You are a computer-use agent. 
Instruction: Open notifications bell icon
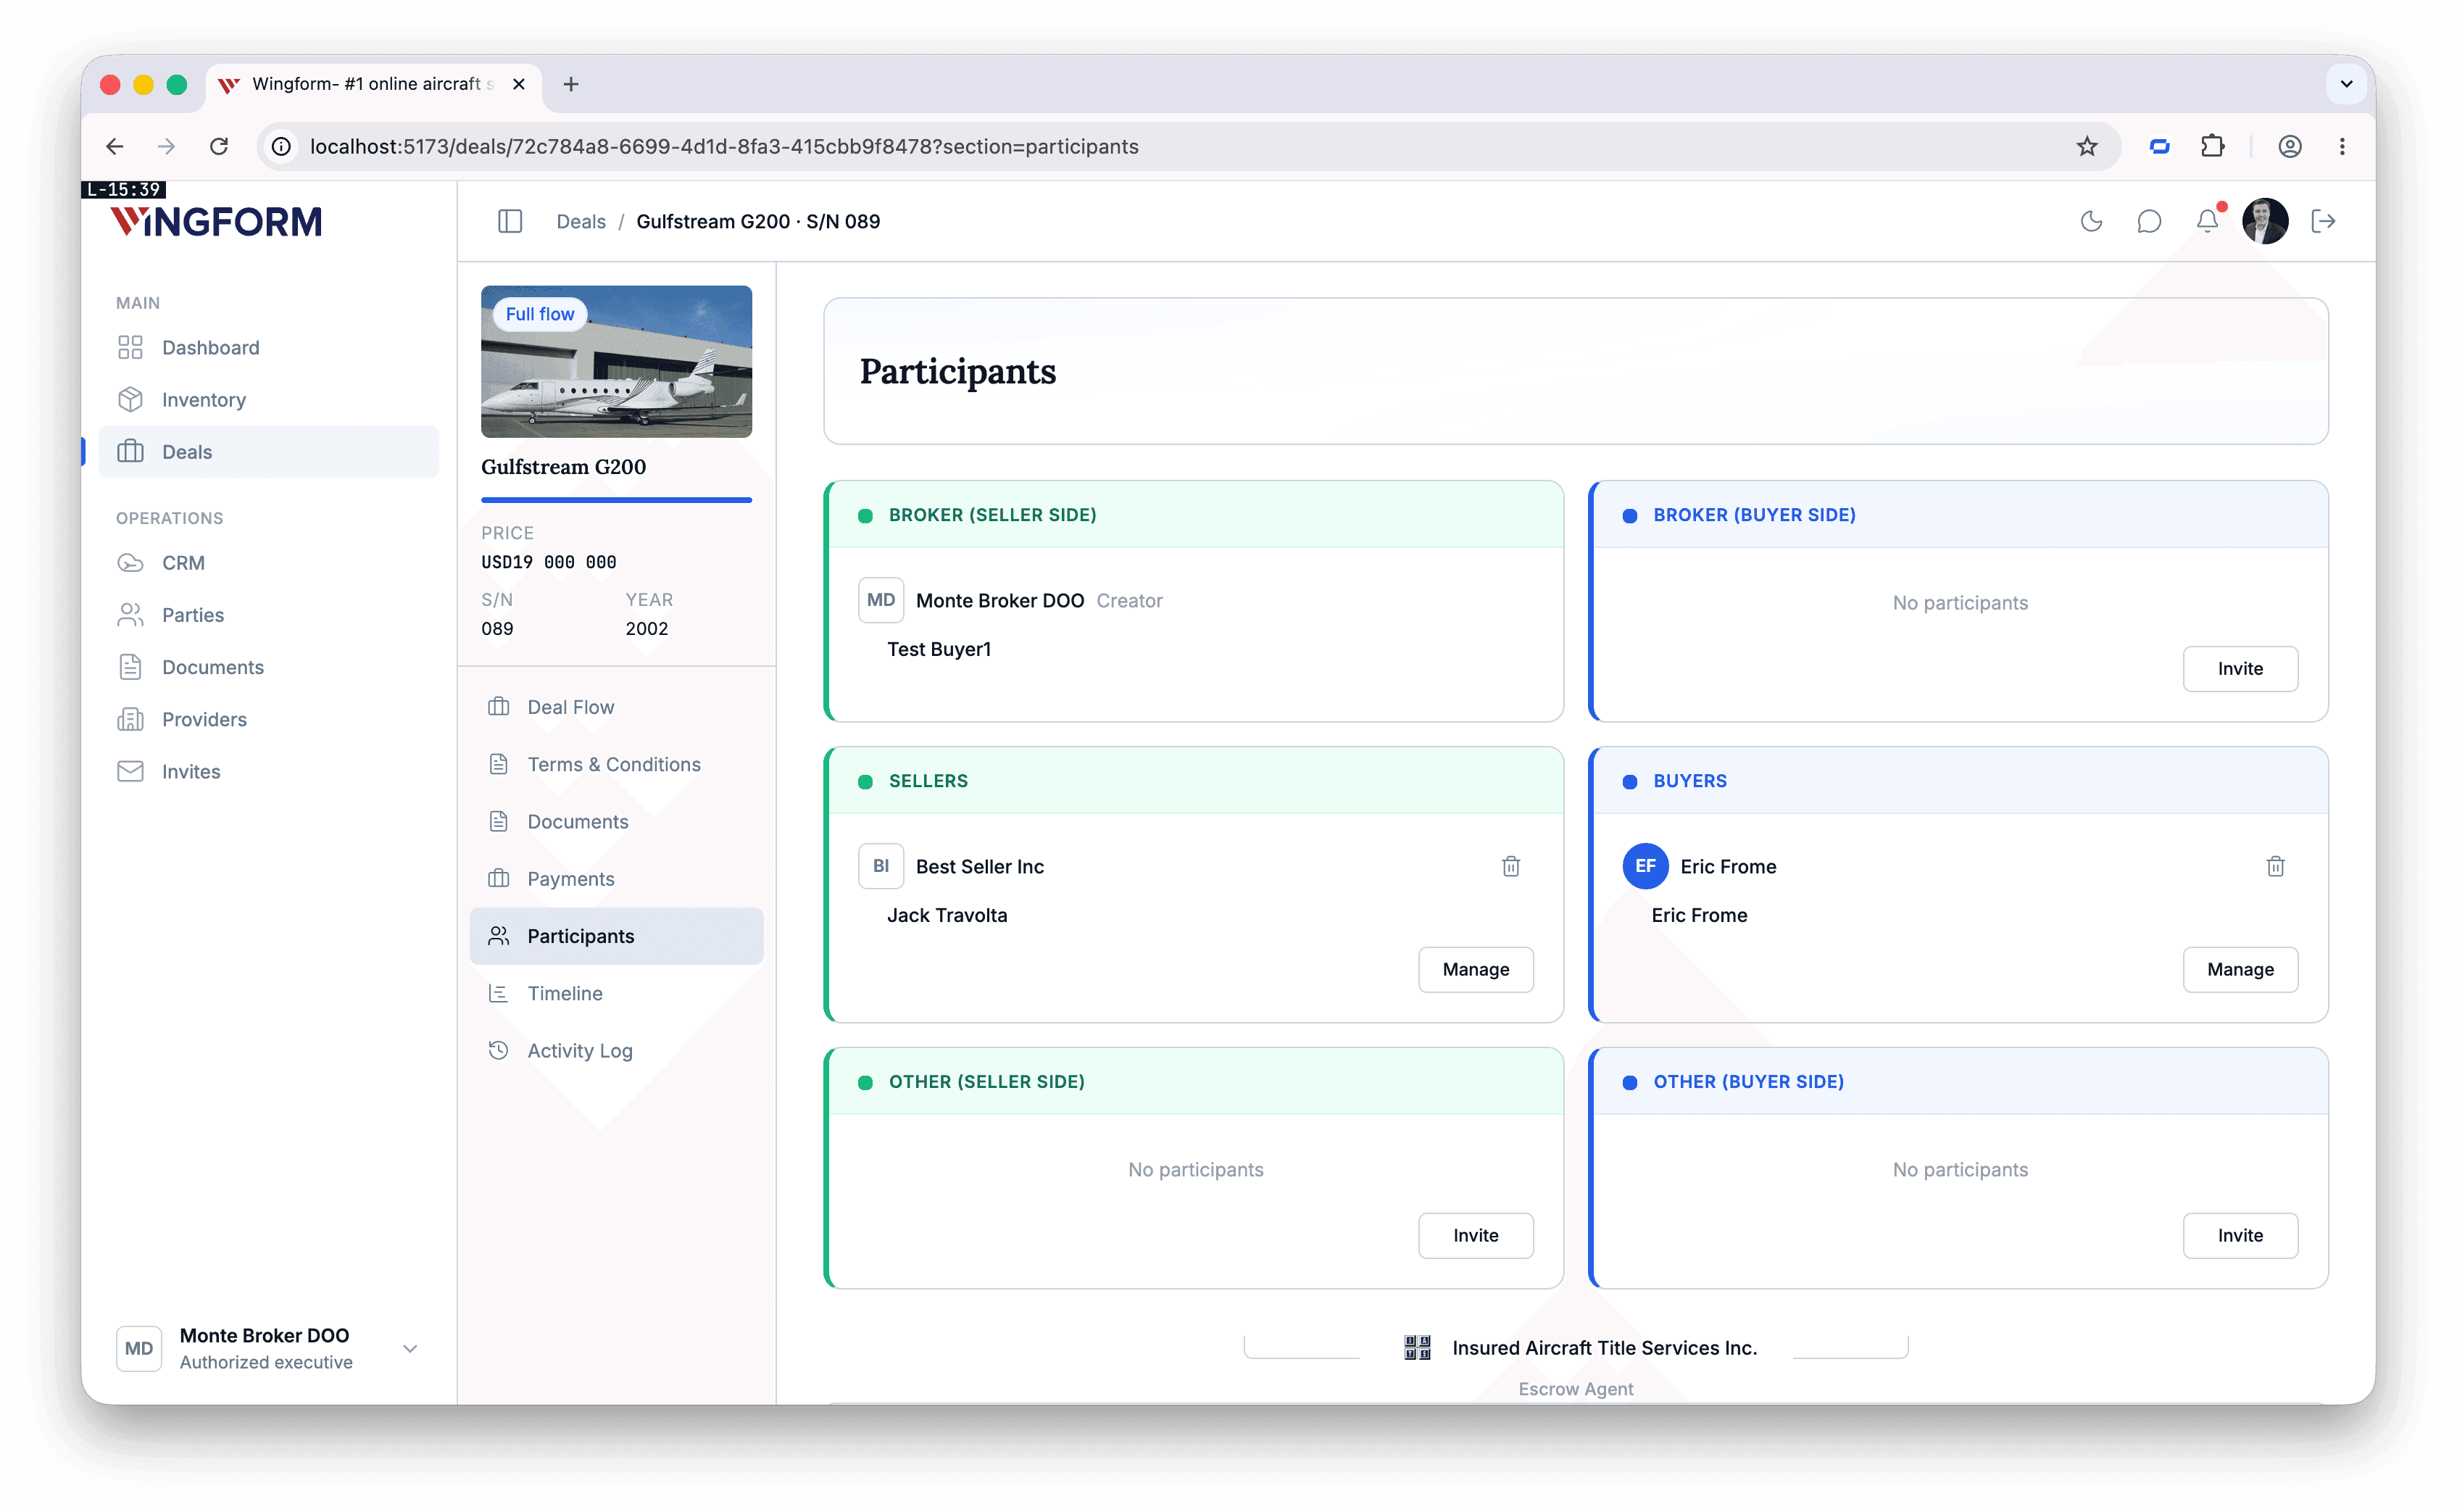tap(2207, 220)
